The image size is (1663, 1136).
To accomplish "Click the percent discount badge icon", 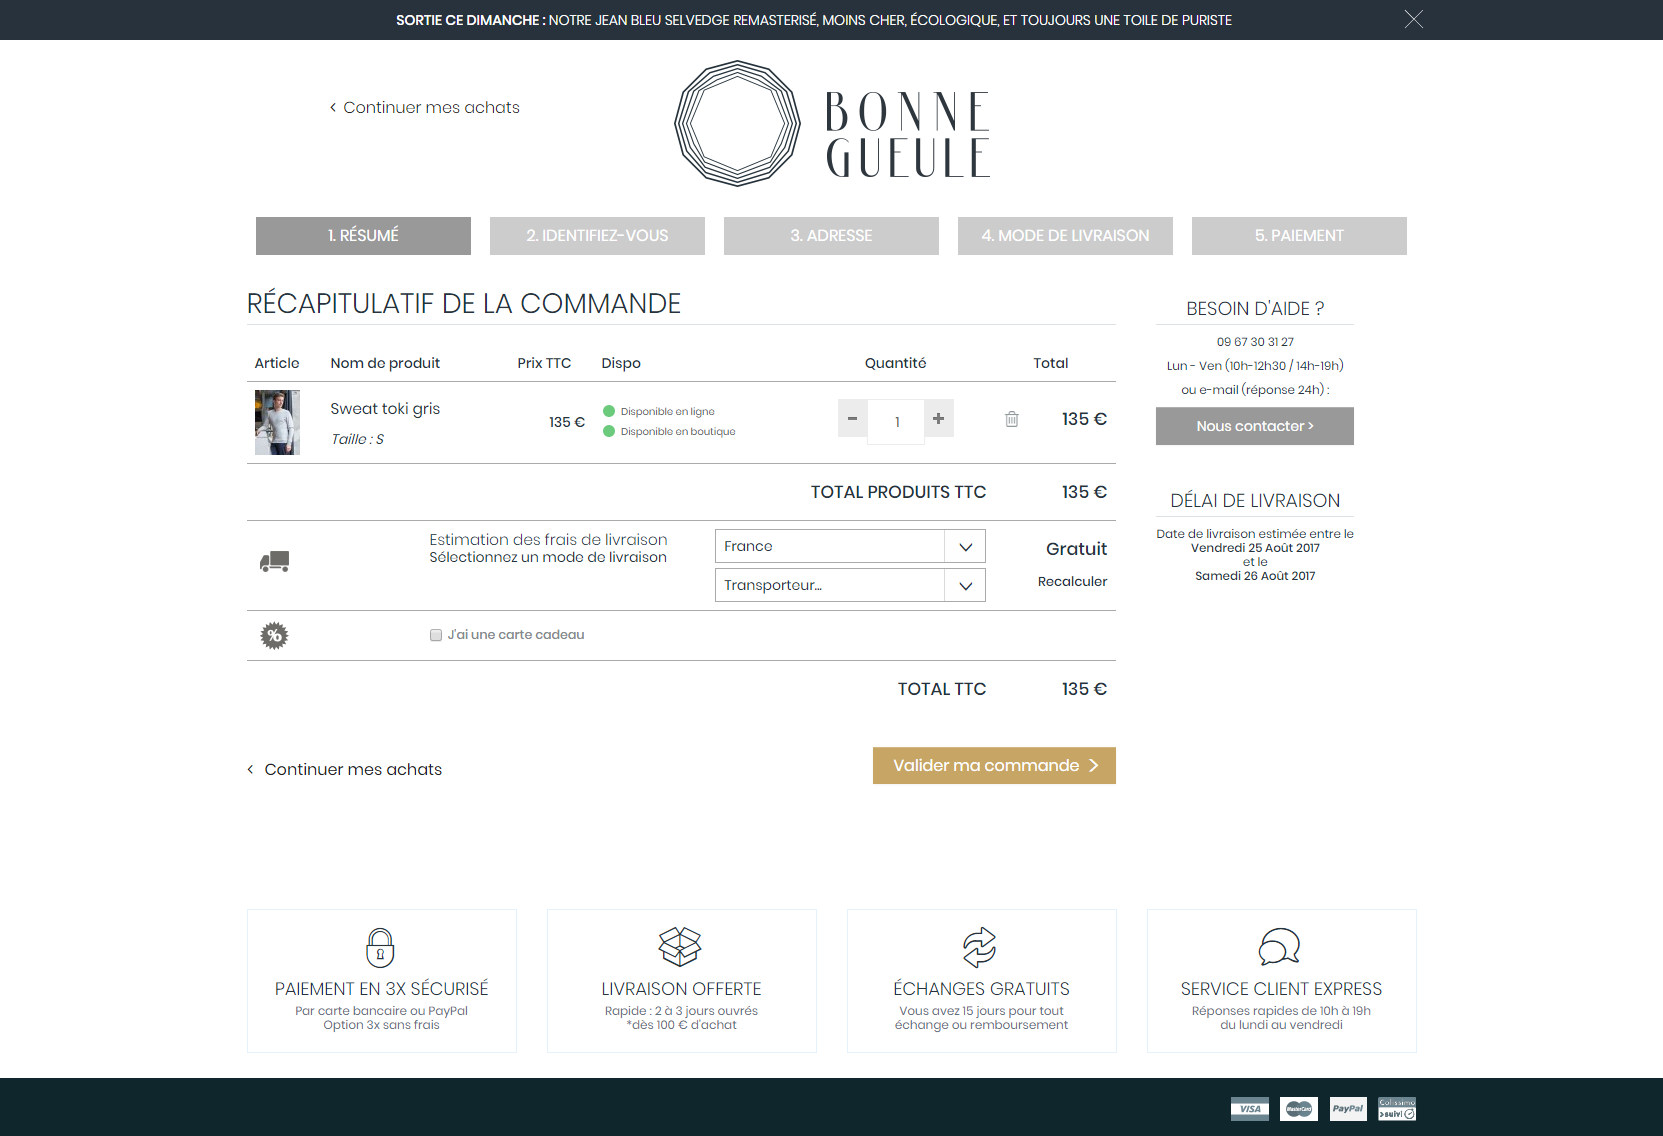I will click(x=274, y=636).
